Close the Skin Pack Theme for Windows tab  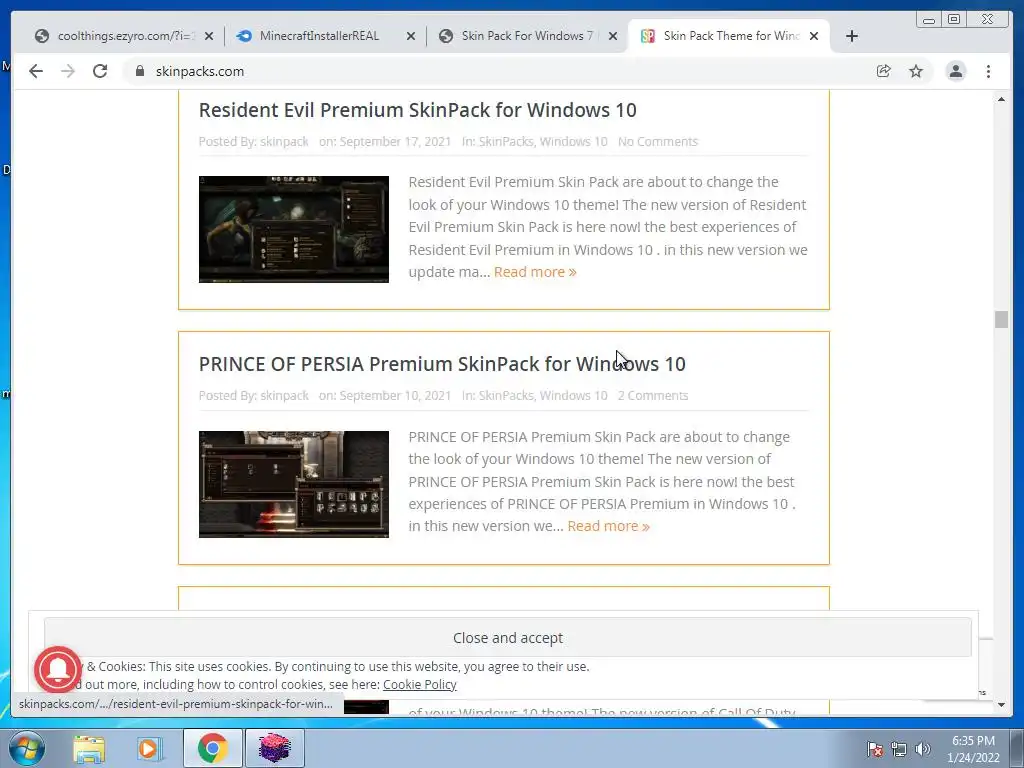(814, 36)
